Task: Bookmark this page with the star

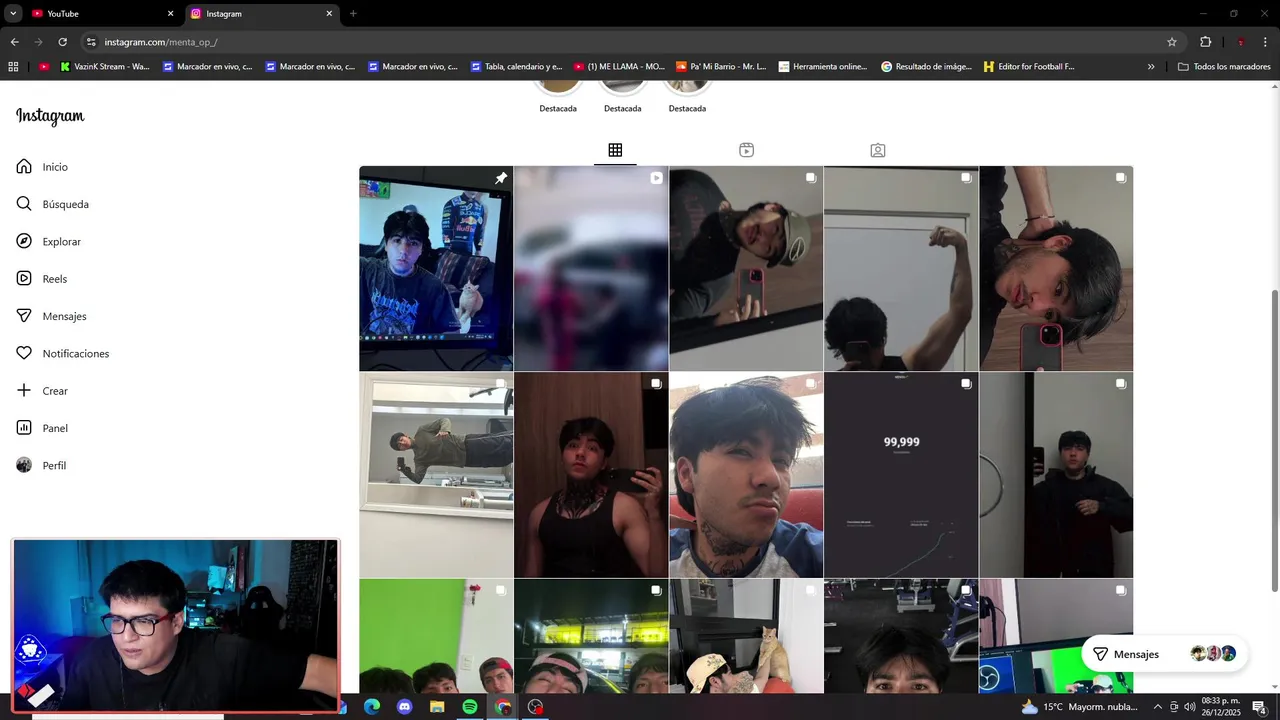Action: click(1172, 42)
